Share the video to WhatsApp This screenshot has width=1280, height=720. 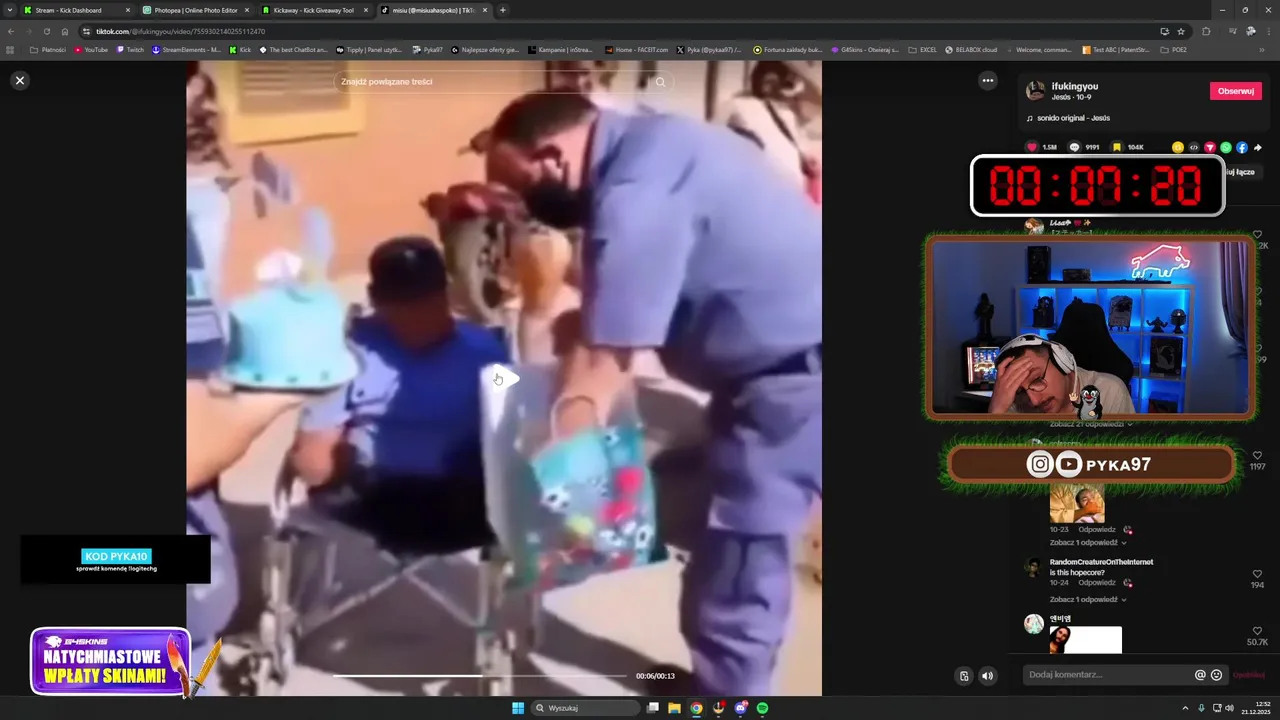pos(1226,147)
